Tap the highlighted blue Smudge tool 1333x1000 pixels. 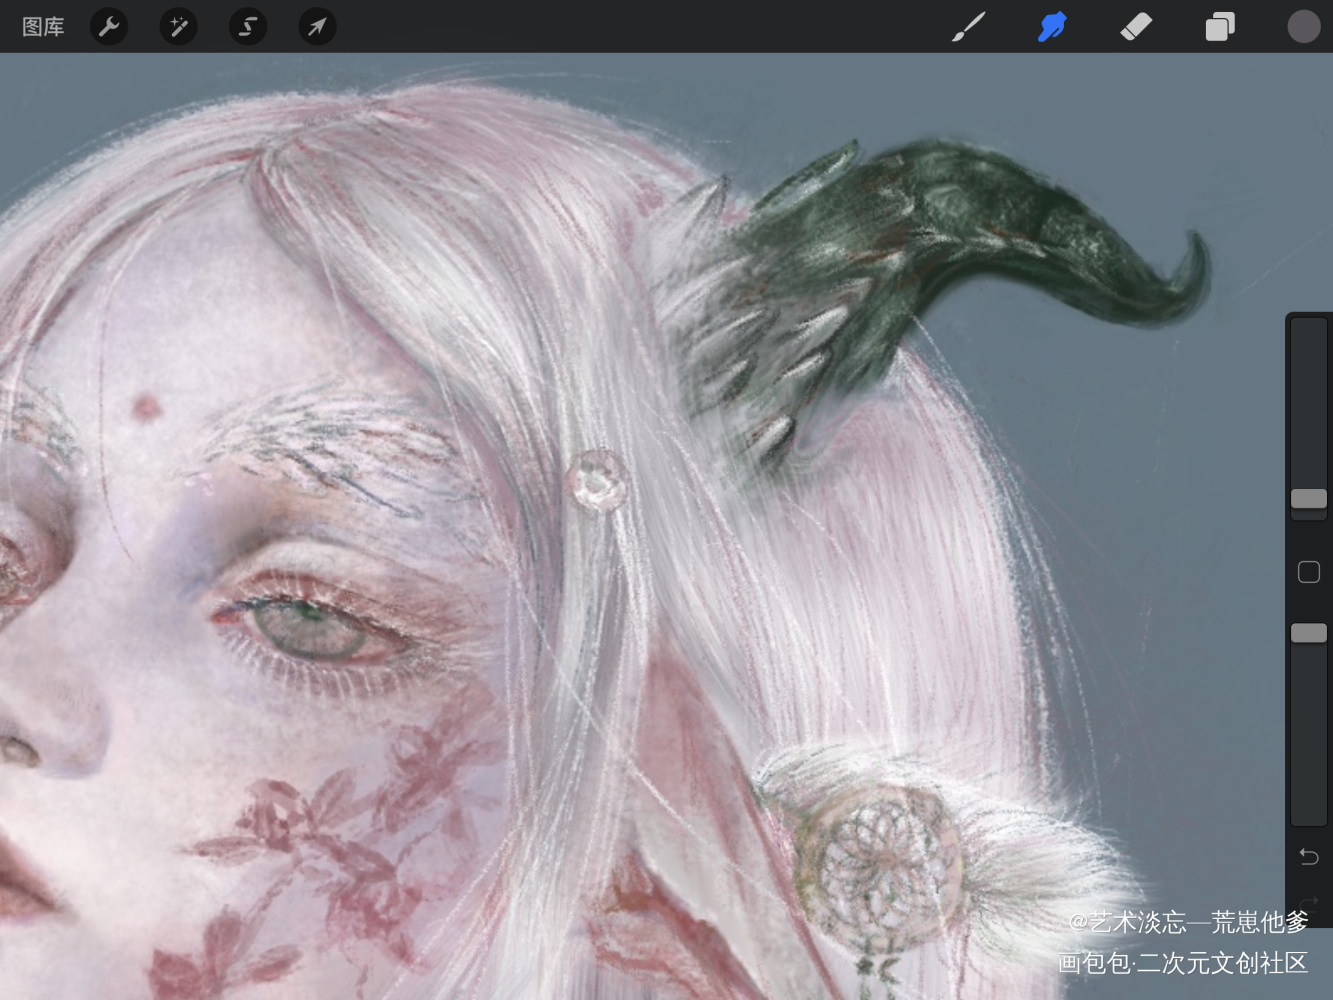[x=1052, y=27]
